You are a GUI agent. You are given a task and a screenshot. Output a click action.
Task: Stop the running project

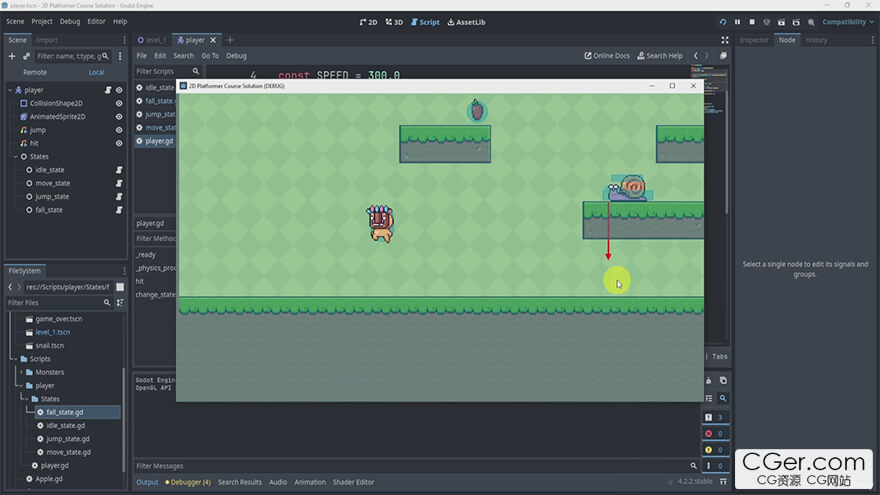coord(752,22)
